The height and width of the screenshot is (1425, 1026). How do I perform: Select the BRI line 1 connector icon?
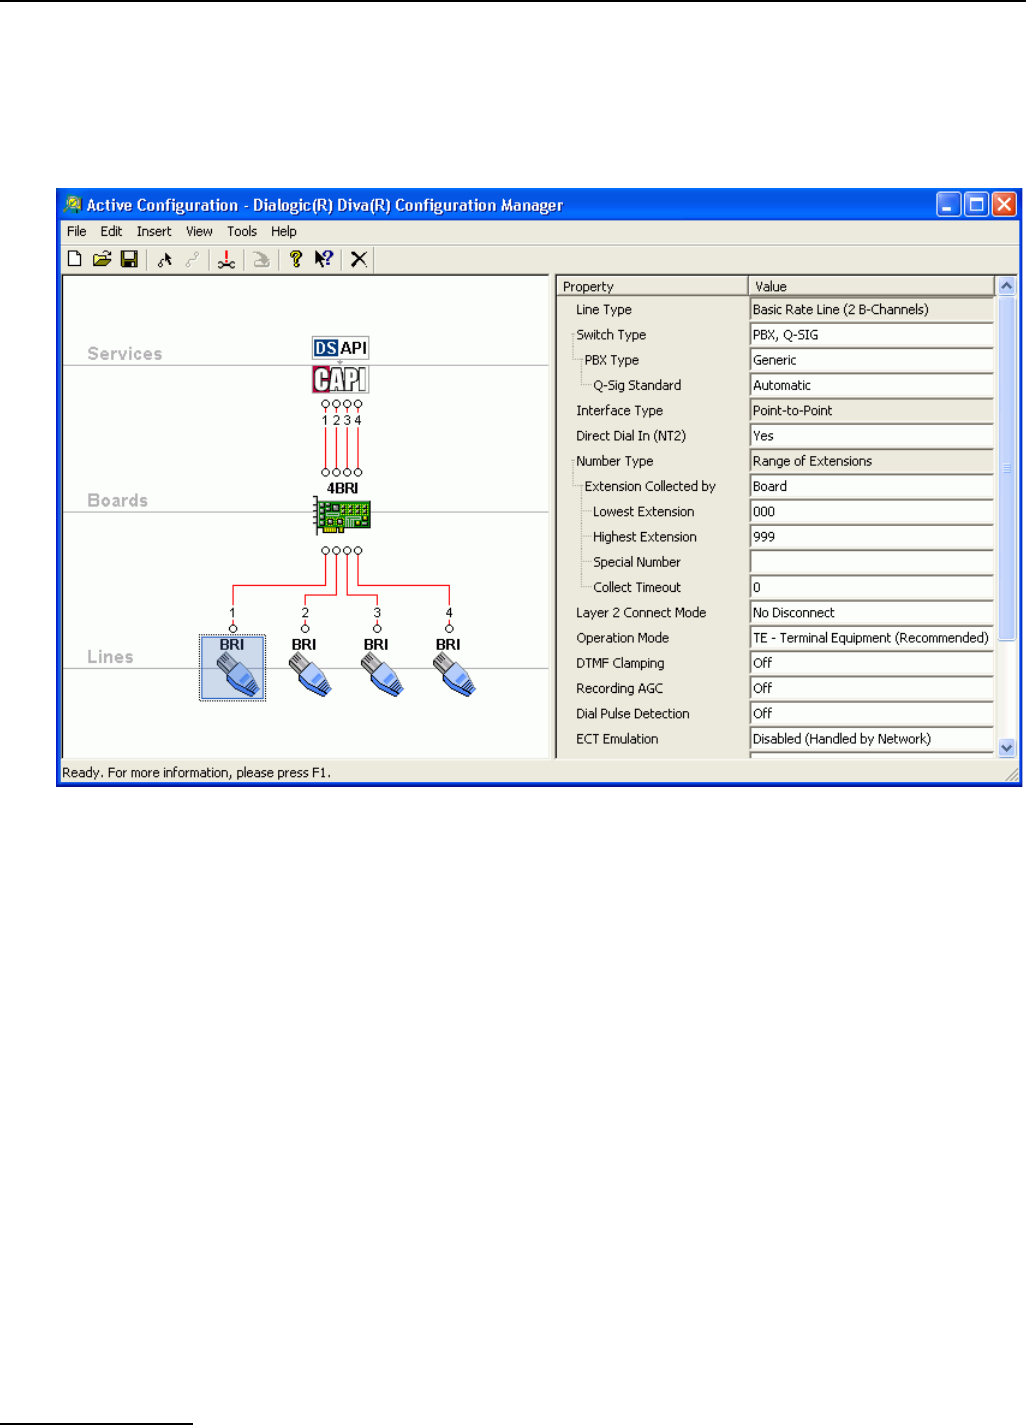[x=233, y=668]
